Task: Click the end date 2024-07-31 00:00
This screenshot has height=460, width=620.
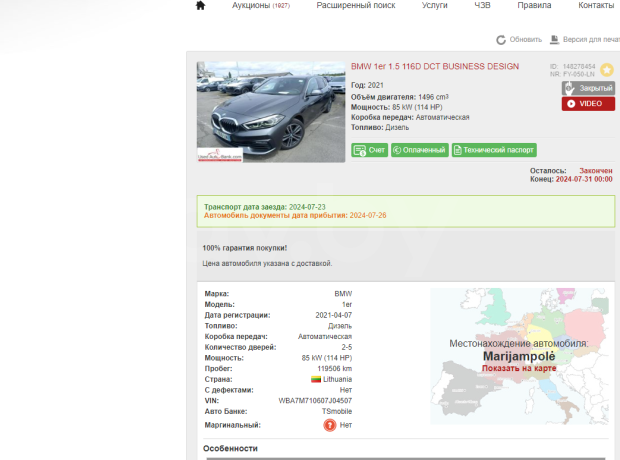Action: point(584,179)
